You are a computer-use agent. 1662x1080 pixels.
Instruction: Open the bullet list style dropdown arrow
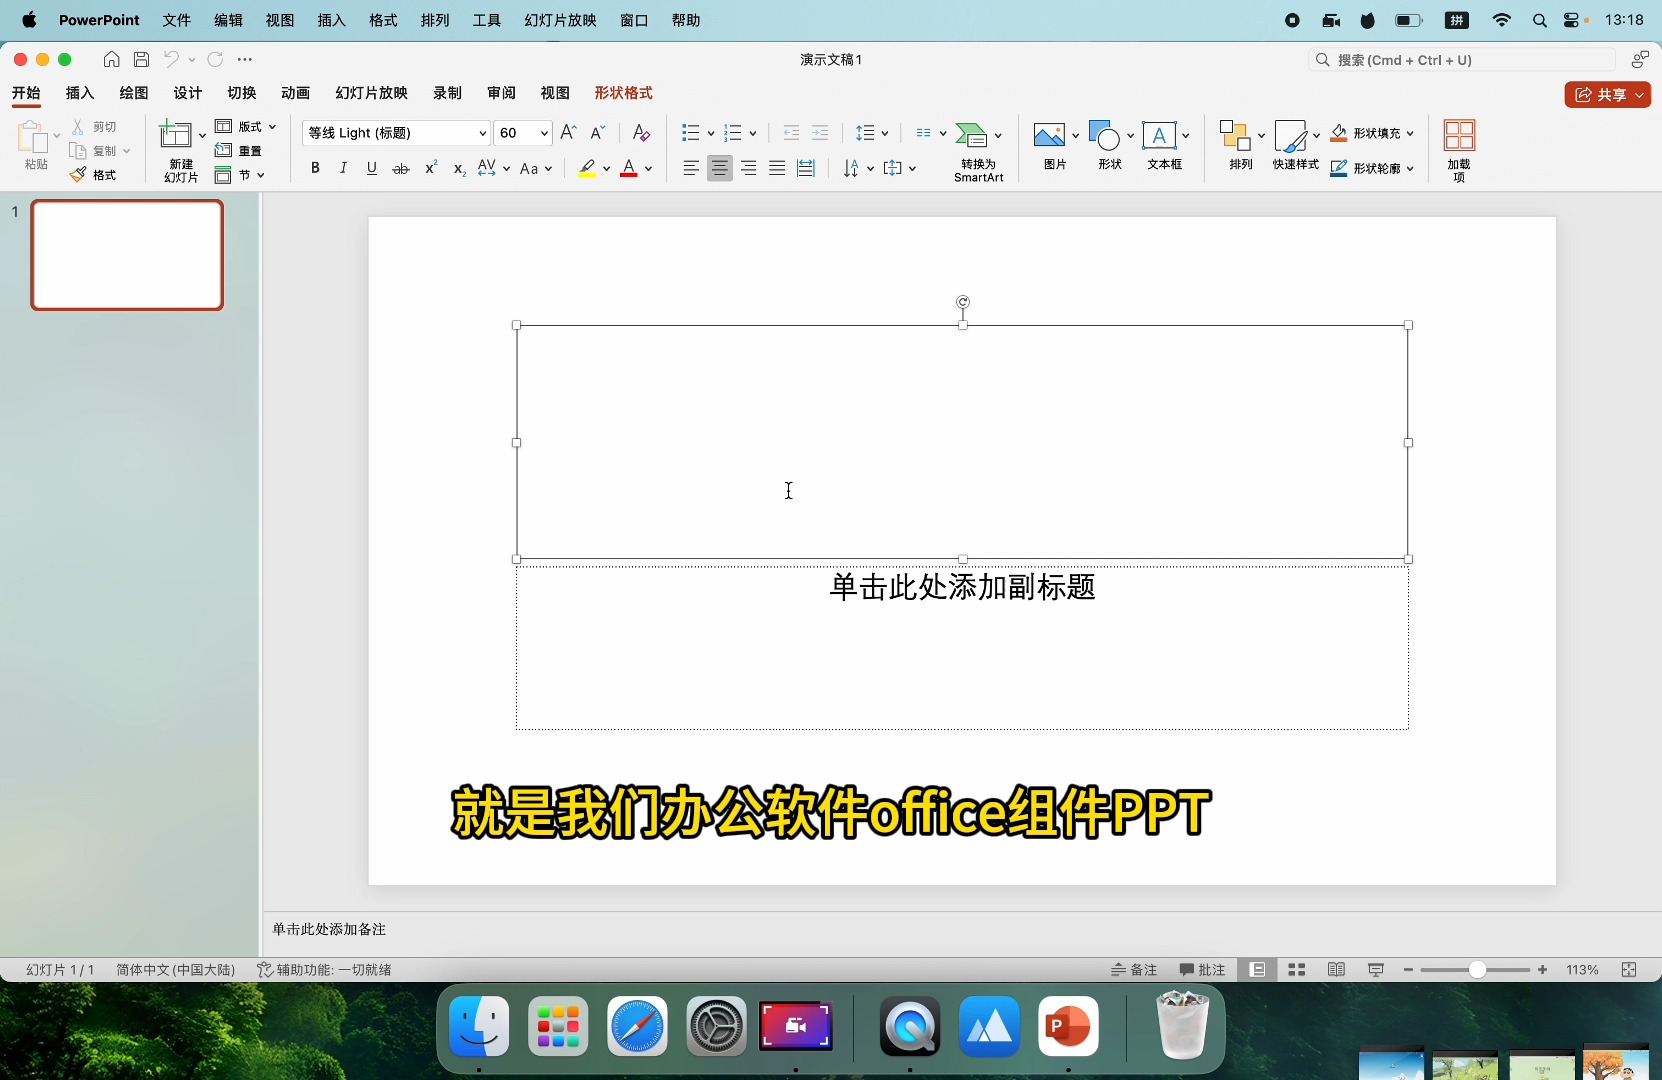point(710,132)
